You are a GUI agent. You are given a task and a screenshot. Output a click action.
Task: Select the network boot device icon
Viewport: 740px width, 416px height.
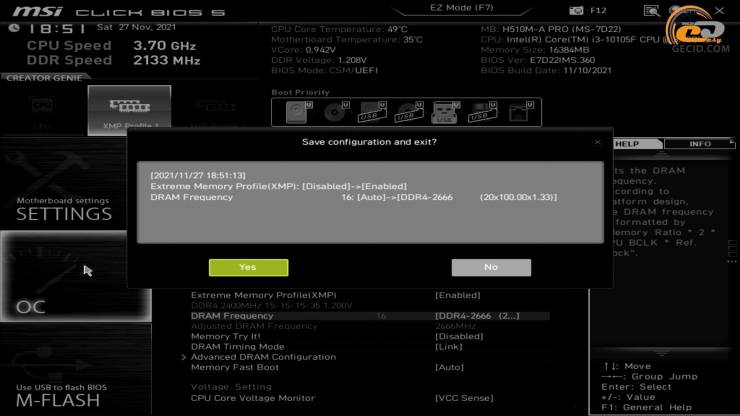pyautogui.click(x=519, y=112)
